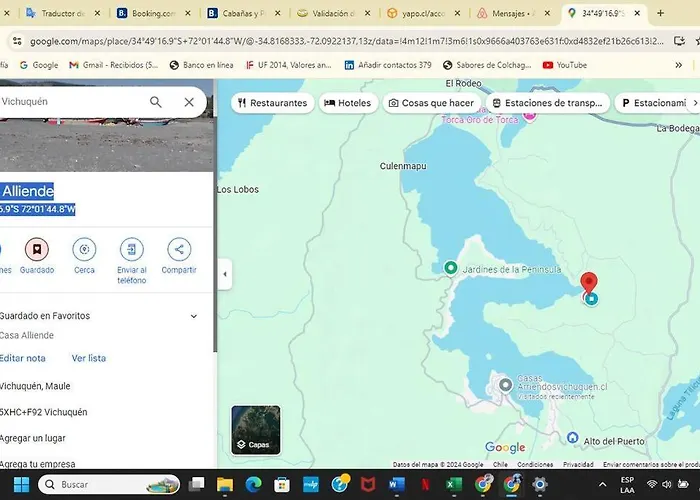700x500 pixels.
Task: Click Agregar un lugar option
Action: 33,438
